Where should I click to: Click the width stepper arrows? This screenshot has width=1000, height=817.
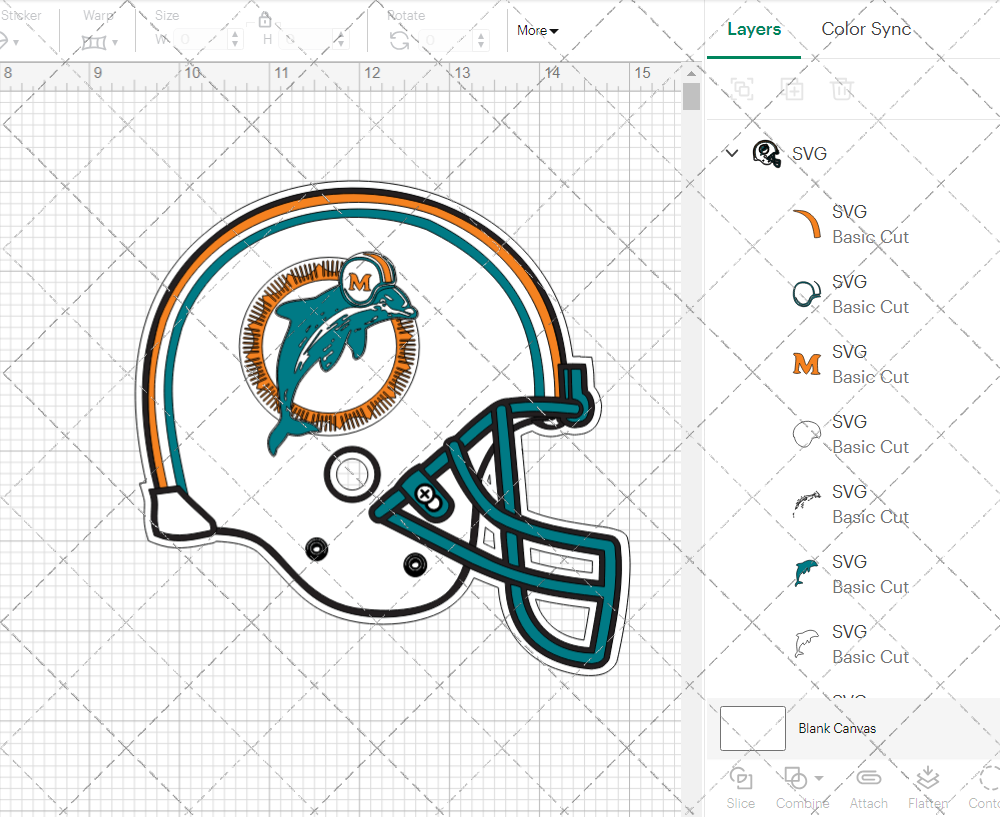coord(235,40)
